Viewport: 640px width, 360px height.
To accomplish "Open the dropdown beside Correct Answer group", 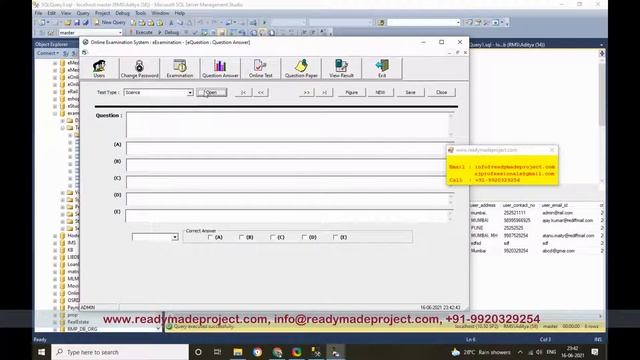I will point(175,237).
